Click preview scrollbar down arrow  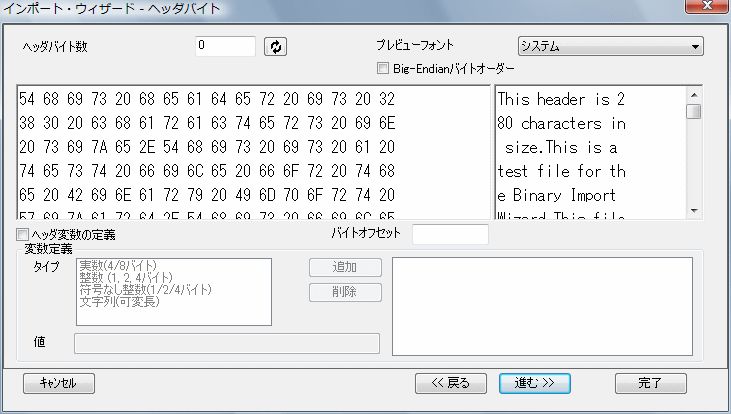(x=694, y=211)
